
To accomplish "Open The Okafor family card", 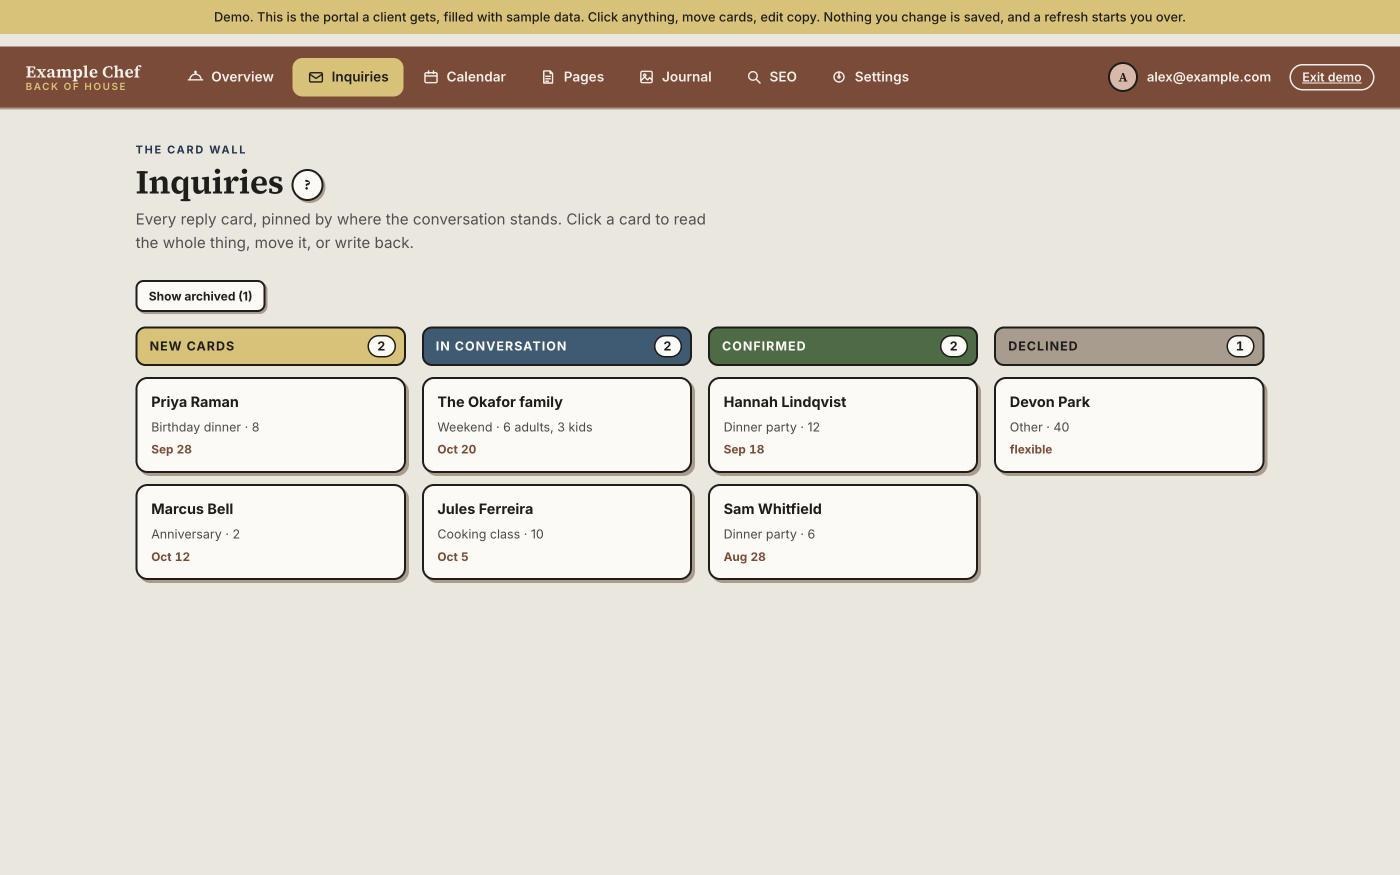I will click(556, 425).
